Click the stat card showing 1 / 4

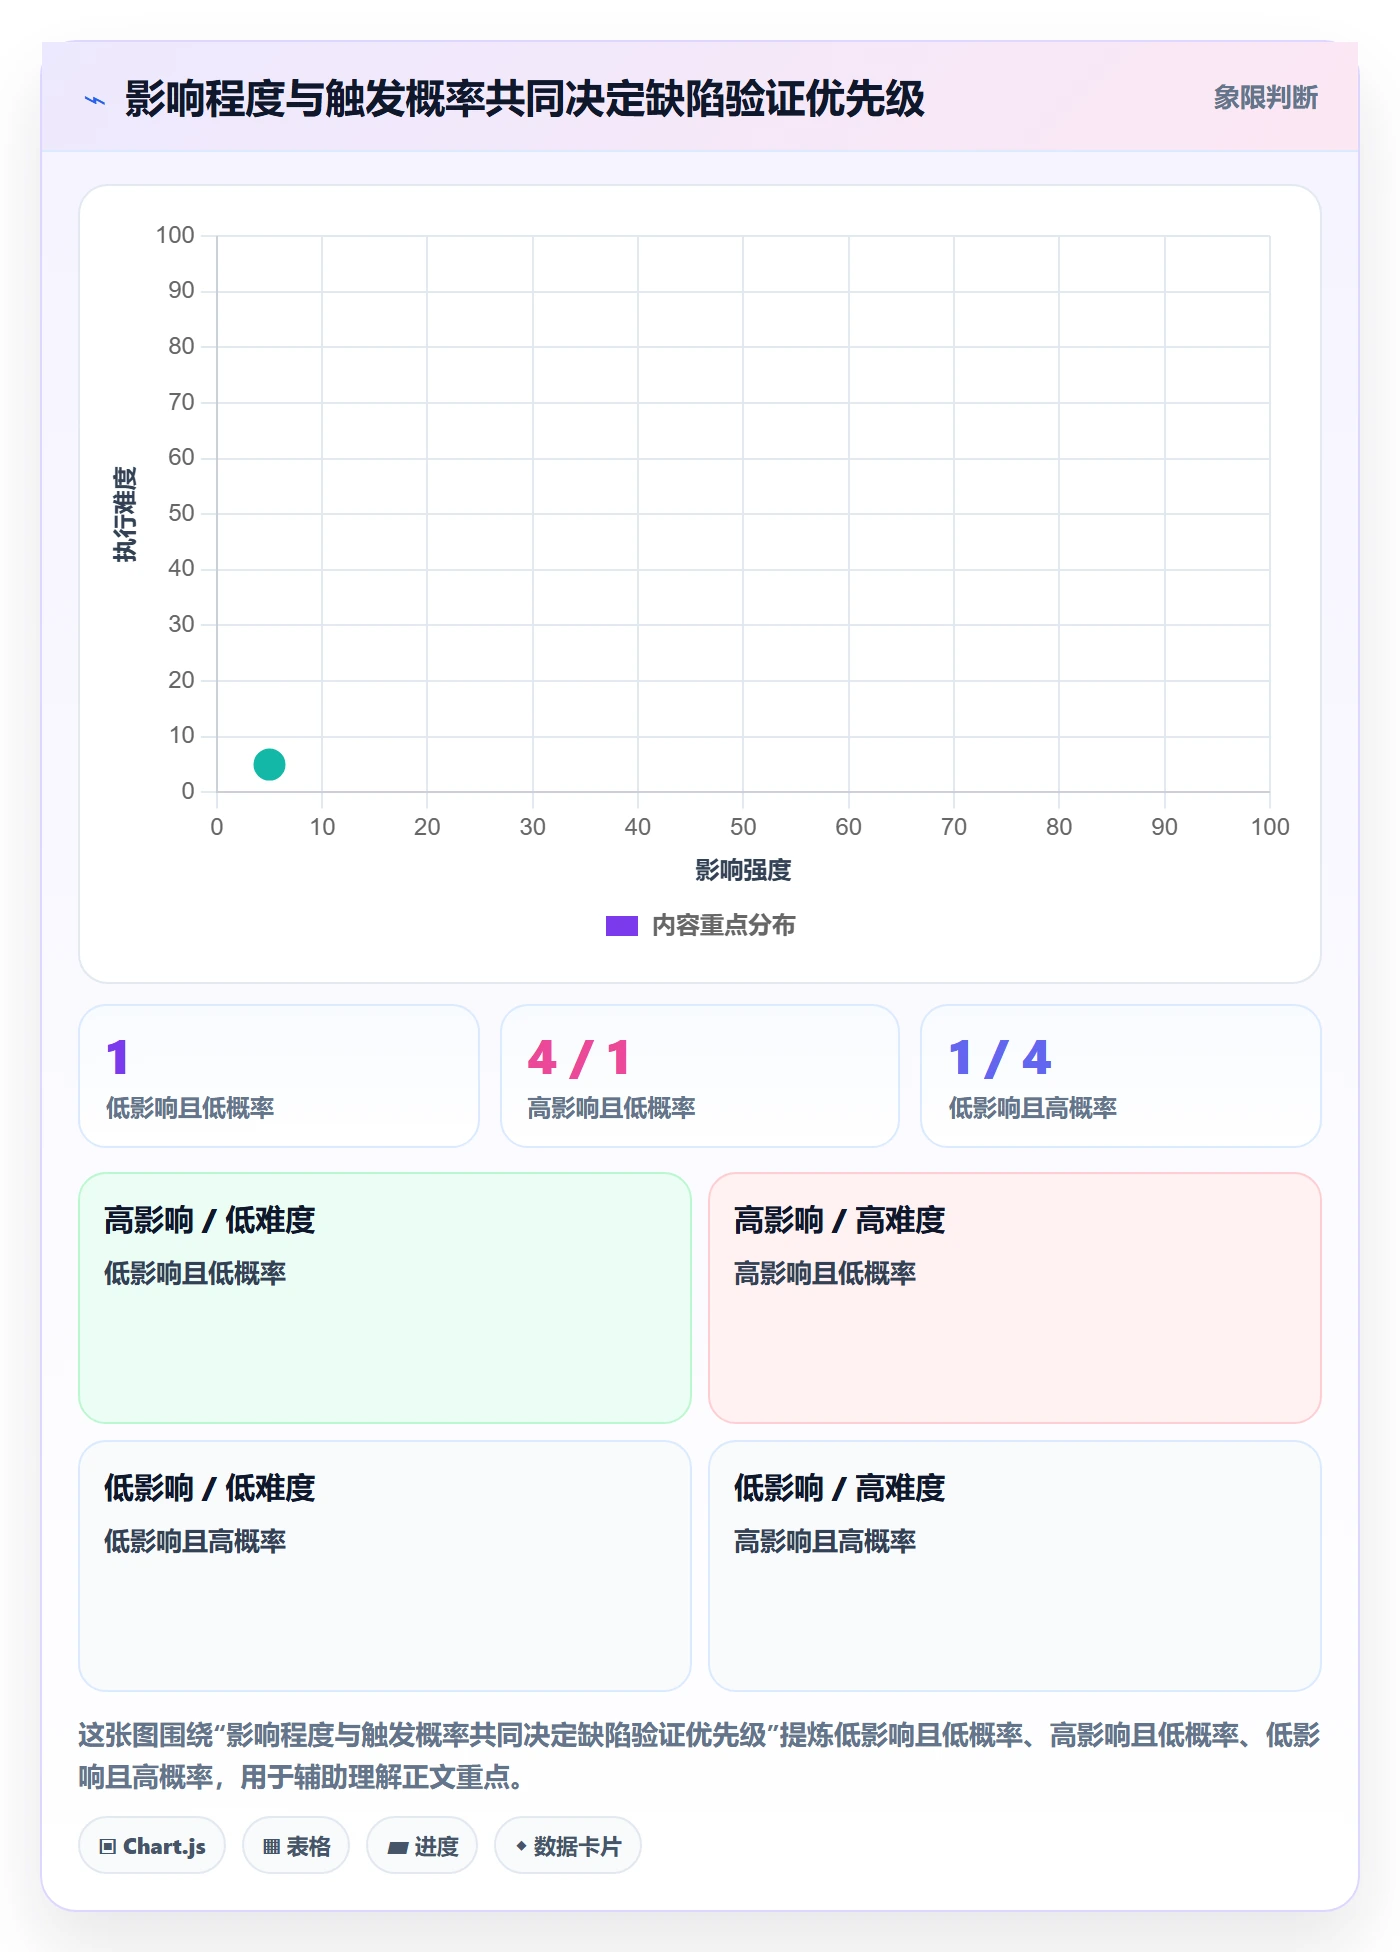pos(1121,1076)
